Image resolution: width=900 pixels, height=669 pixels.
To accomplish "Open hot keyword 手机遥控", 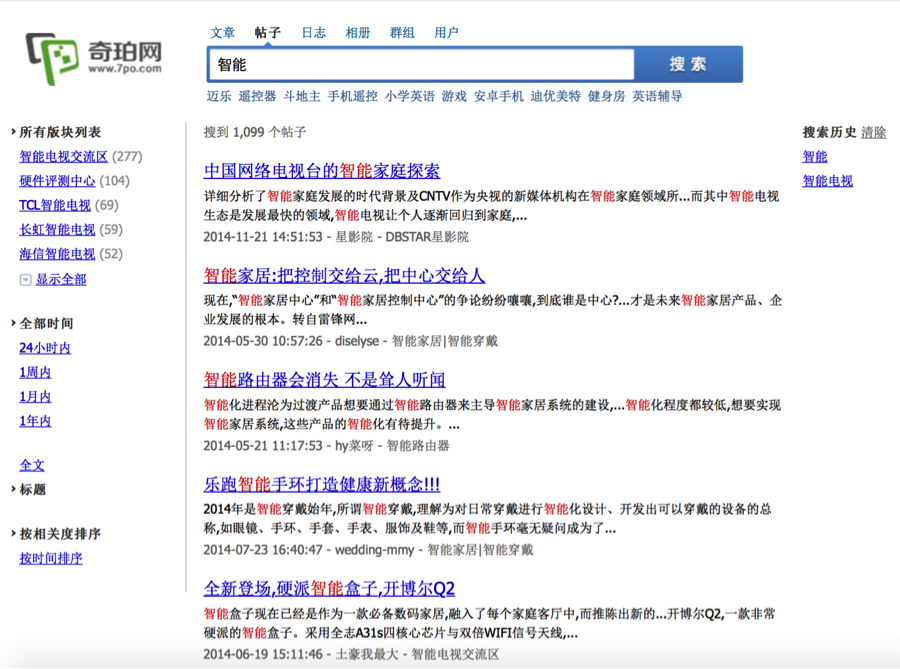I will [x=352, y=96].
